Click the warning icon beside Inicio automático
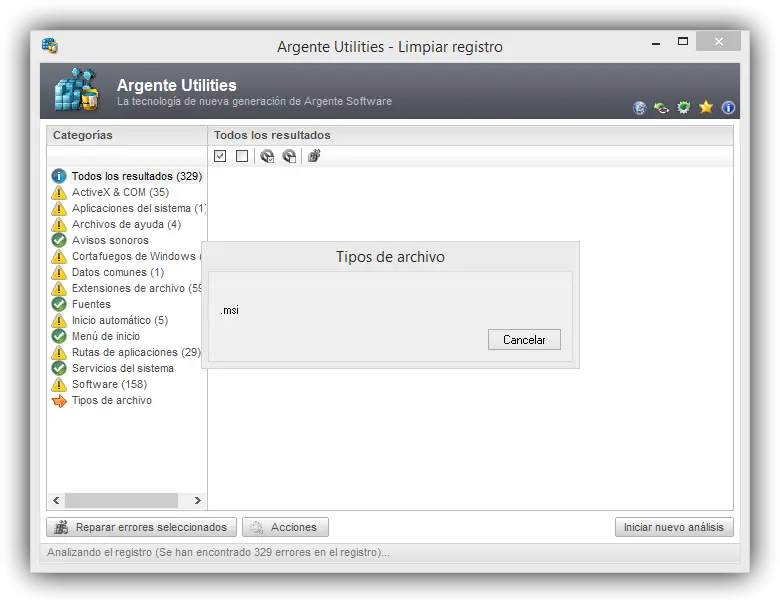 pyautogui.click(x=59, y=320)
